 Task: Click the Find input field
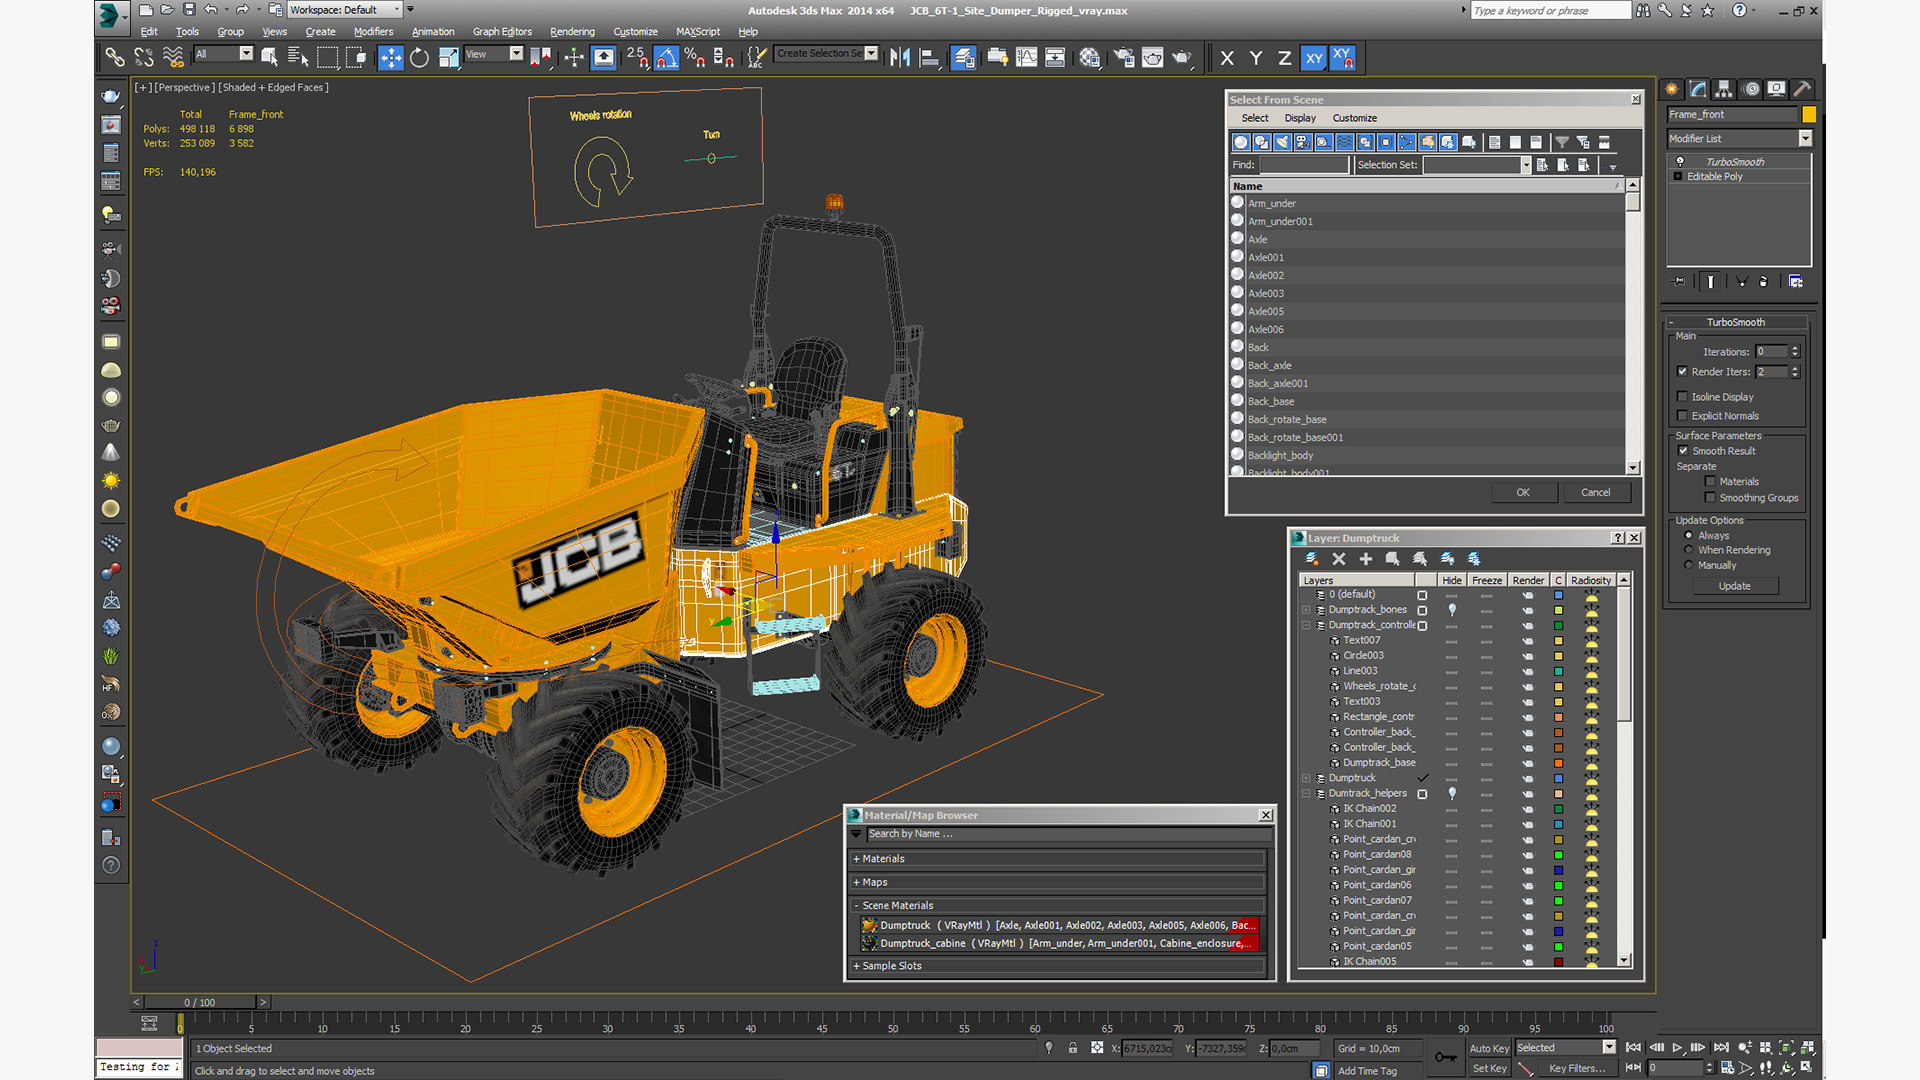tap(1303, 165)
